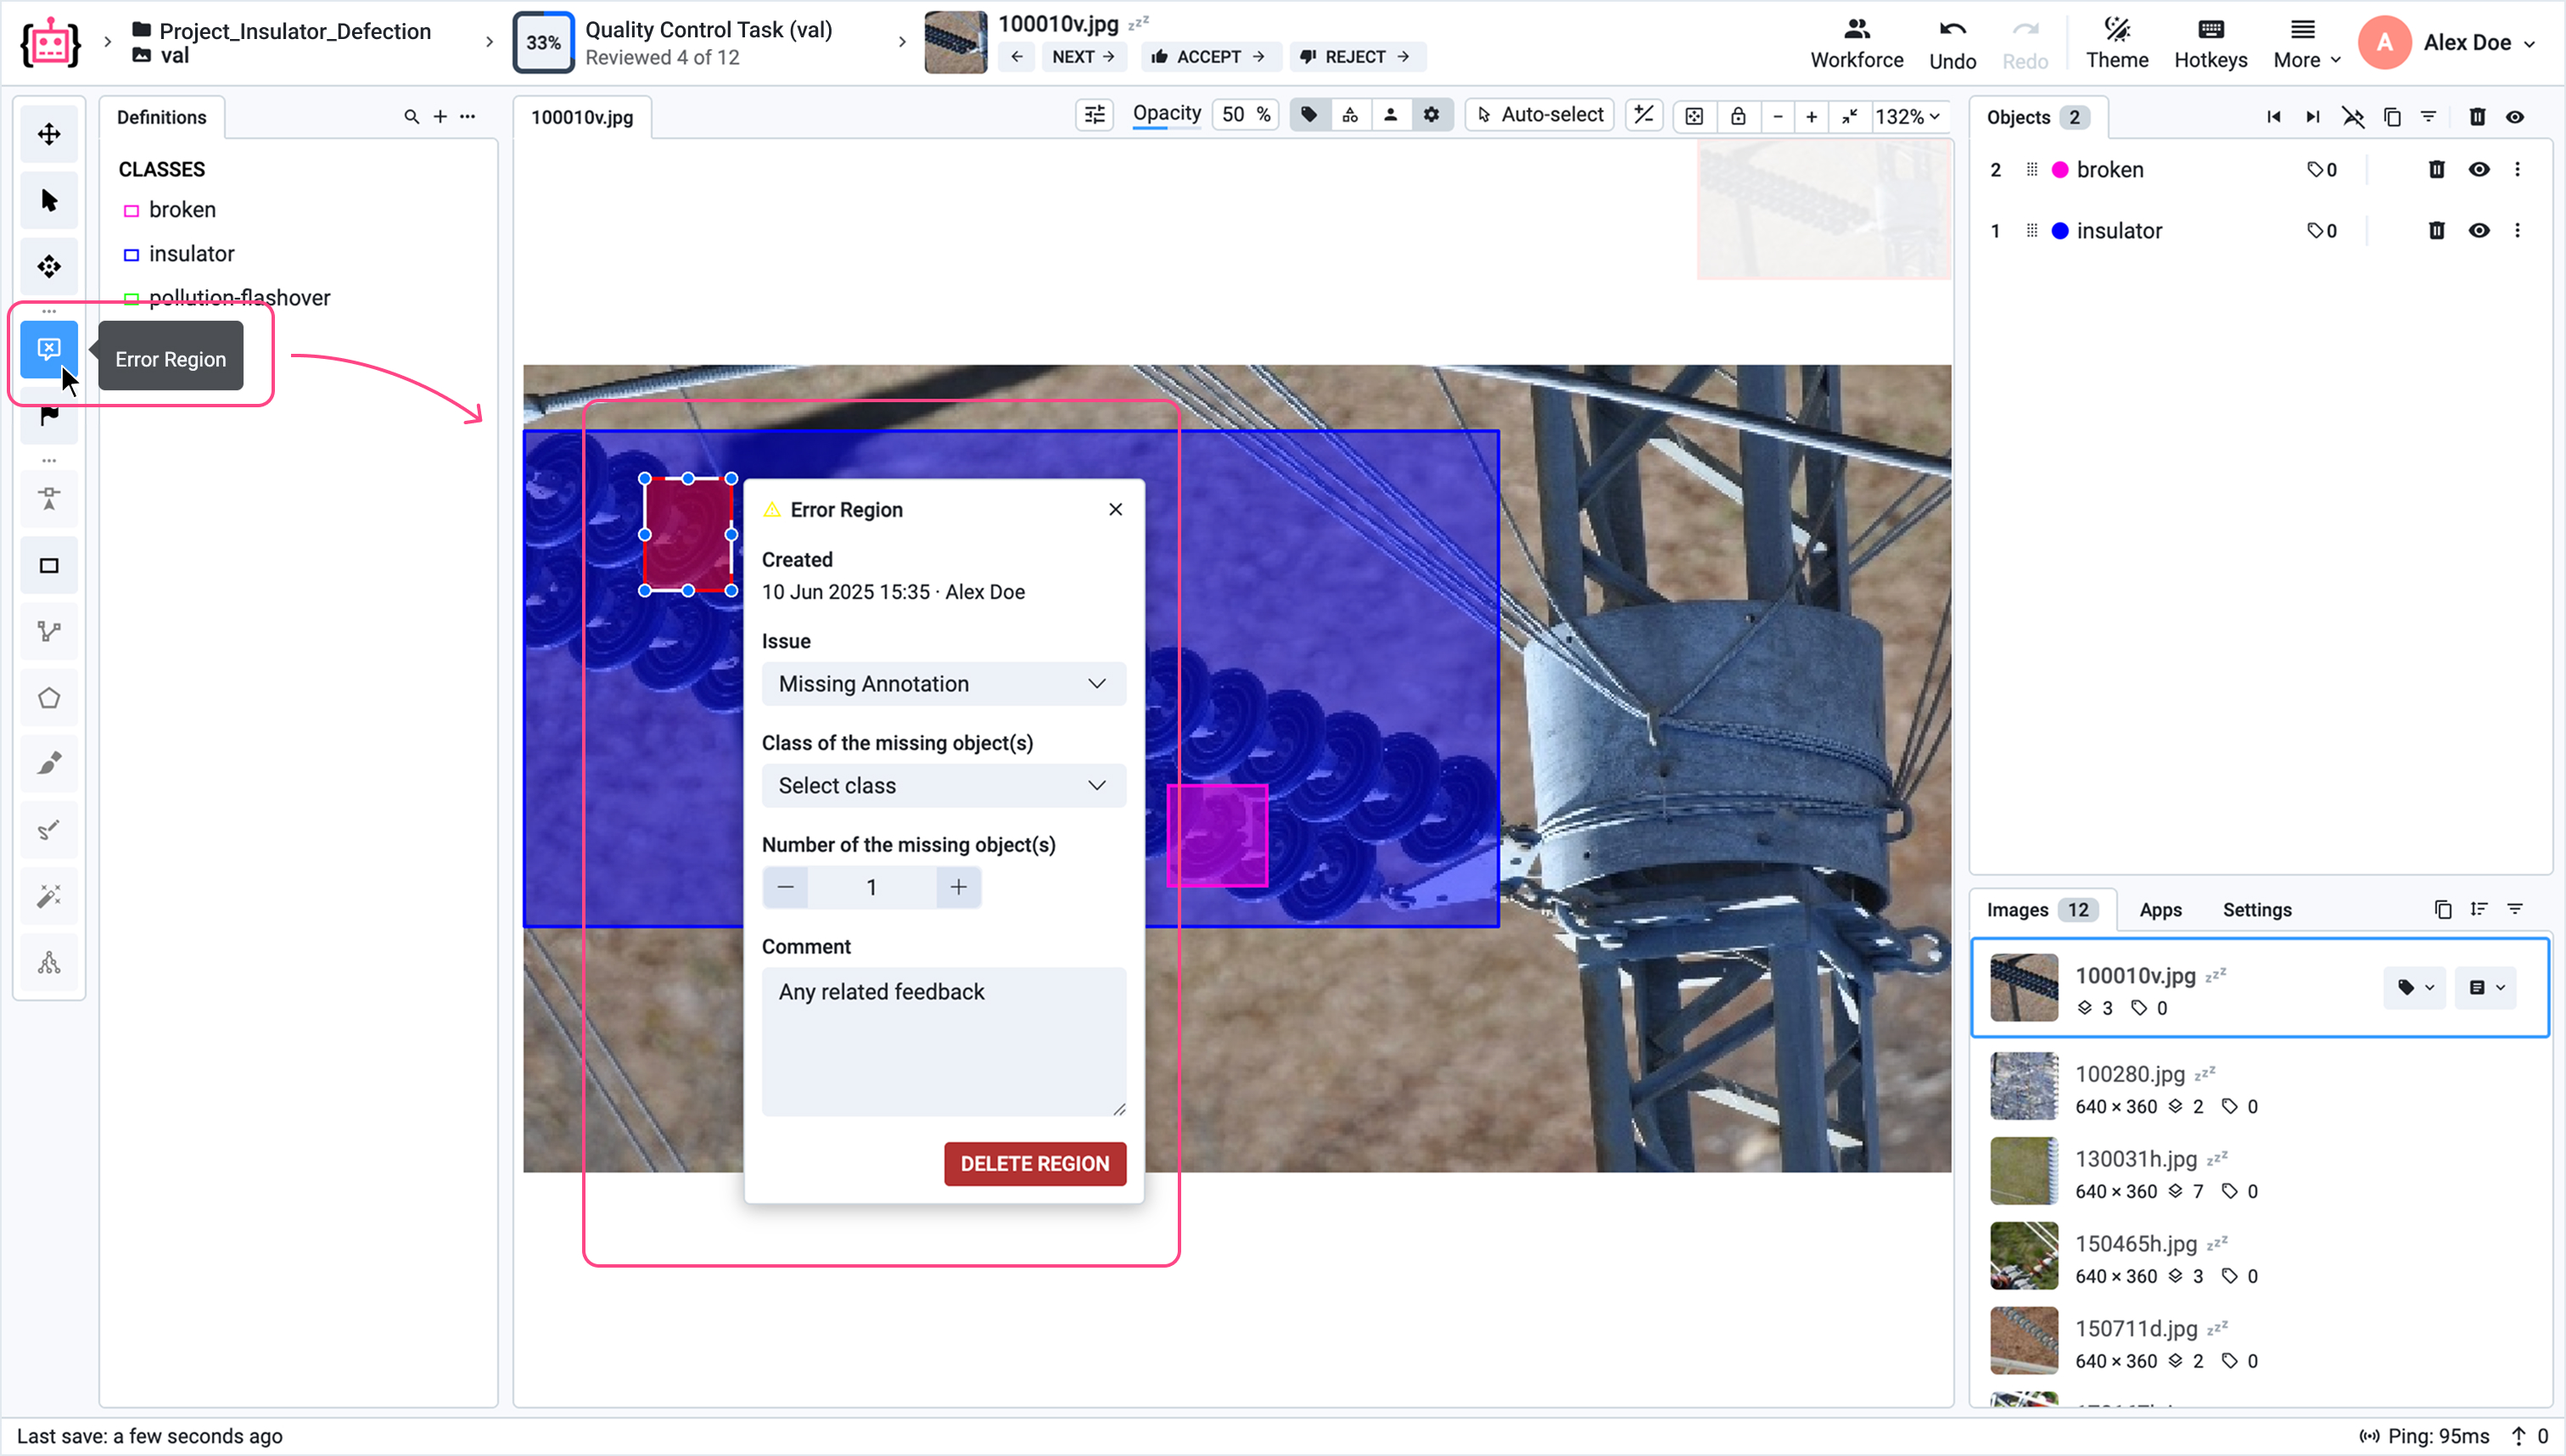Select the Polygon tool
The width and height of the screenshot is (2566, 1456).
click(48, 698)
